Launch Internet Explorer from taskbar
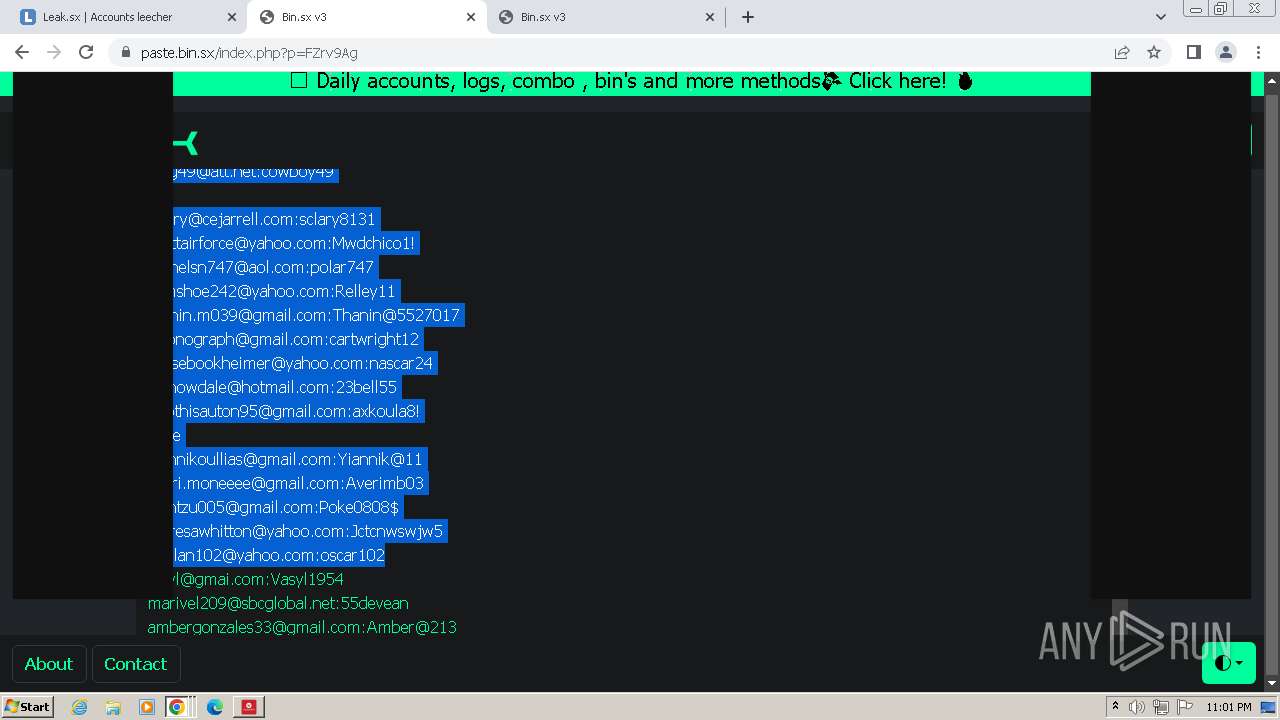This screenshot has width=1280, height=720. click(79, 707)
